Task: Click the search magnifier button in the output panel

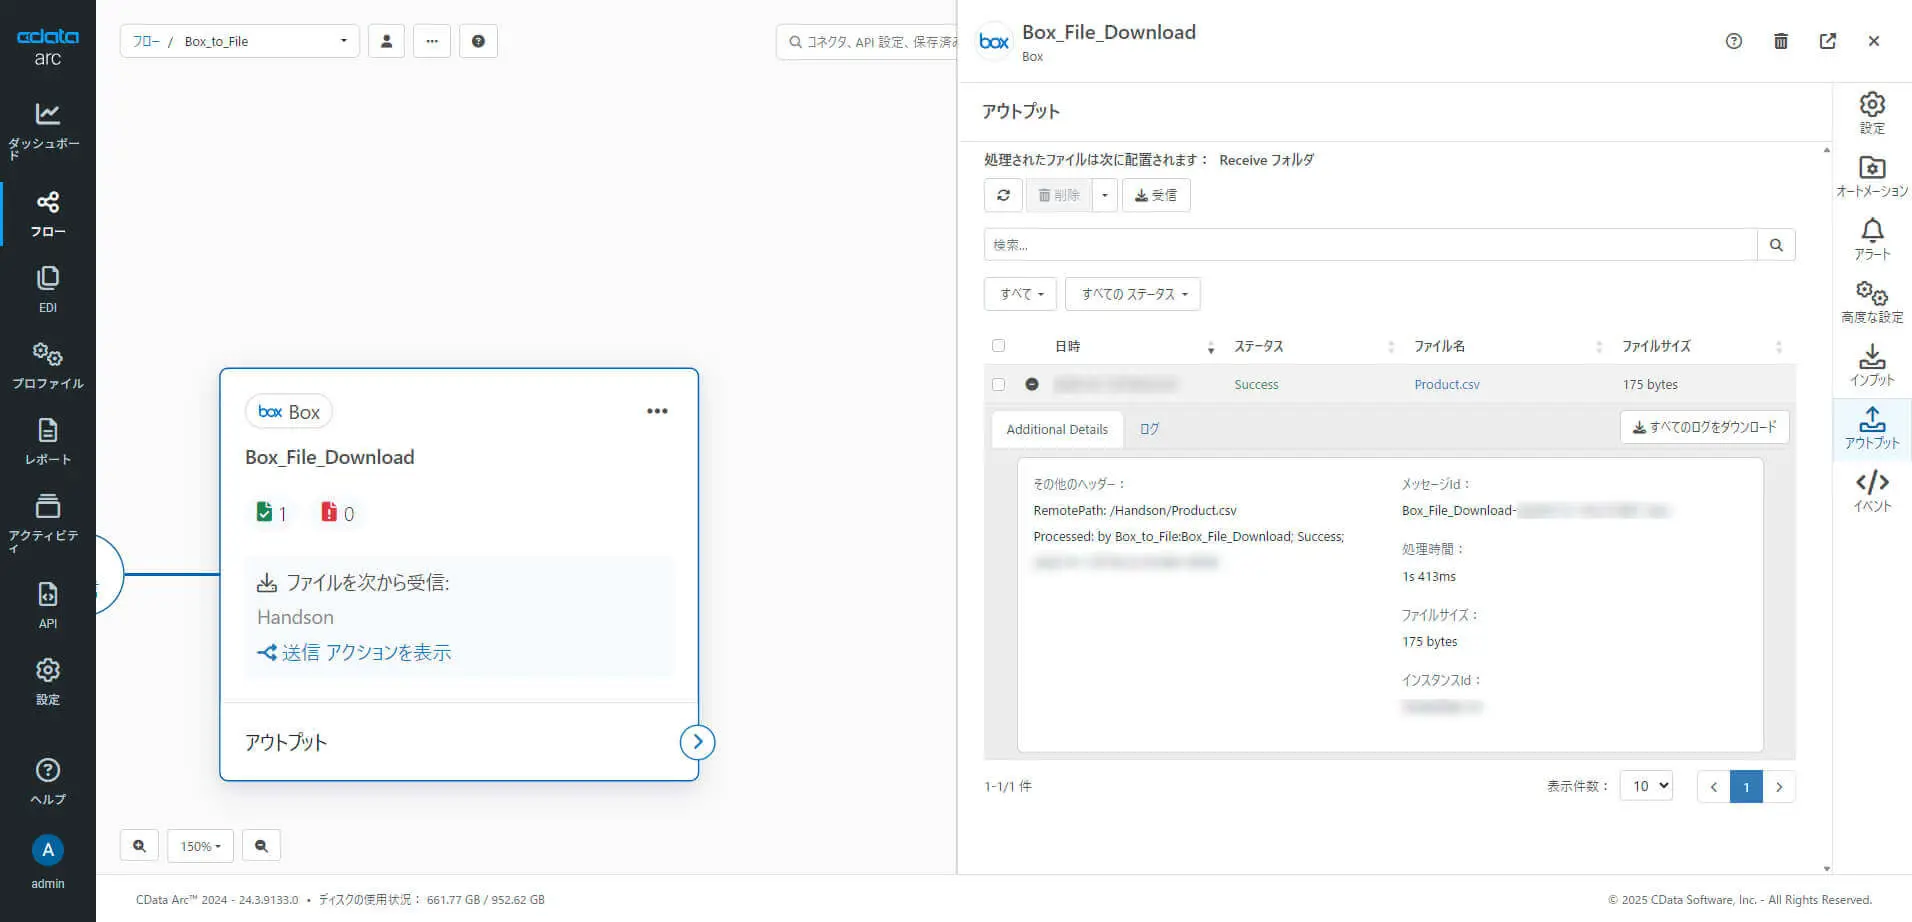Action: point(1776,245)
